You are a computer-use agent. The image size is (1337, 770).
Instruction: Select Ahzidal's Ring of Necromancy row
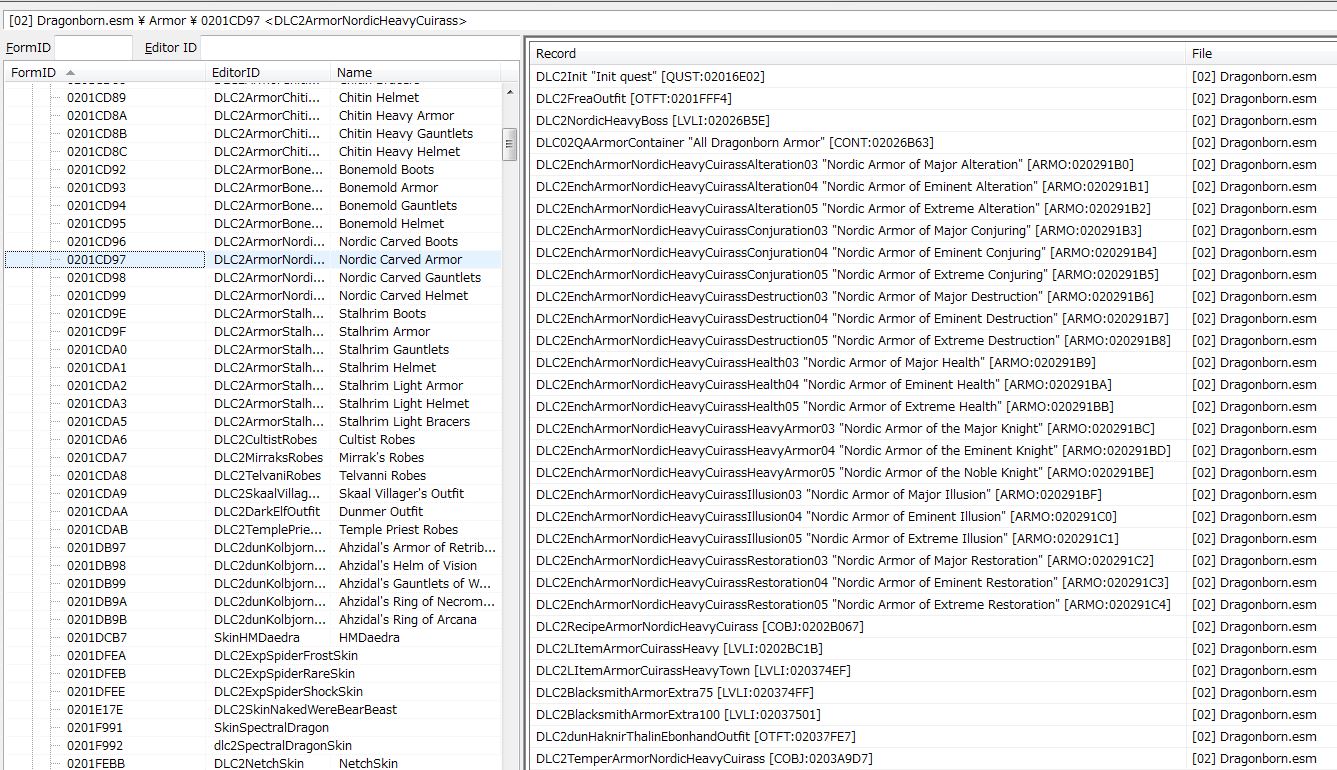[253, 602]
